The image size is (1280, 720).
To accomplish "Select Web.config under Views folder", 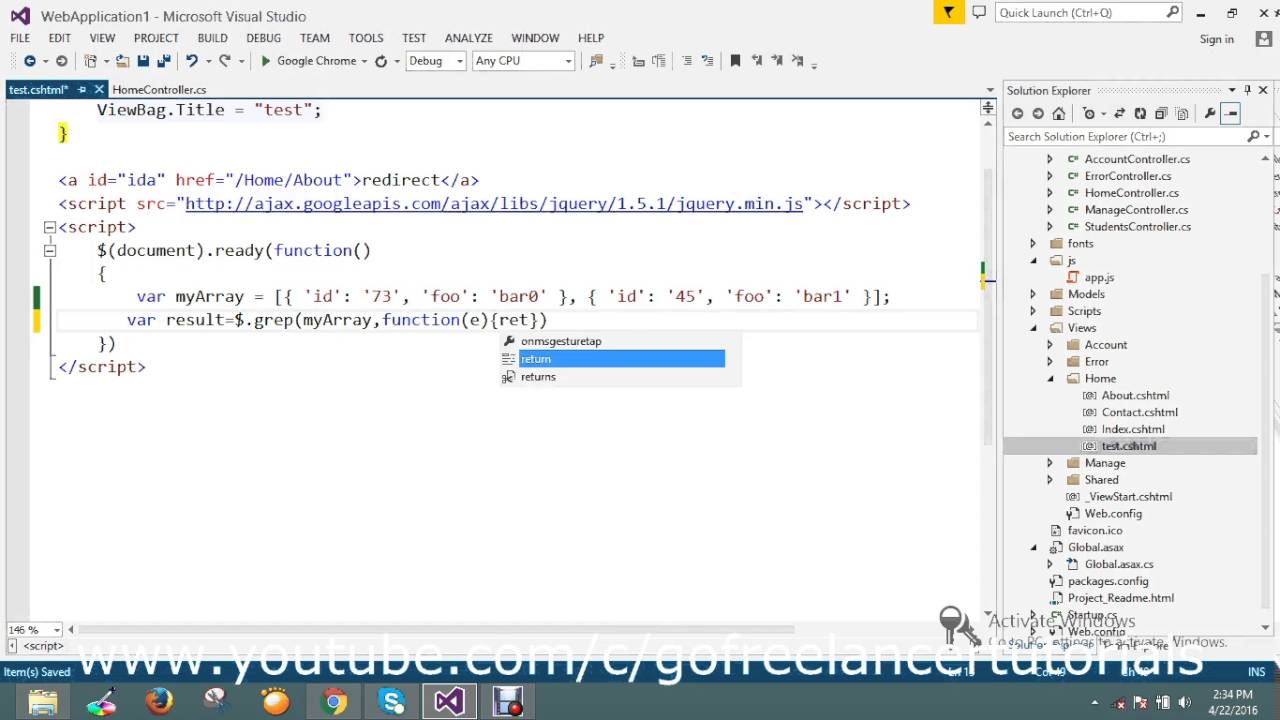I will [x=1113, y=513].
